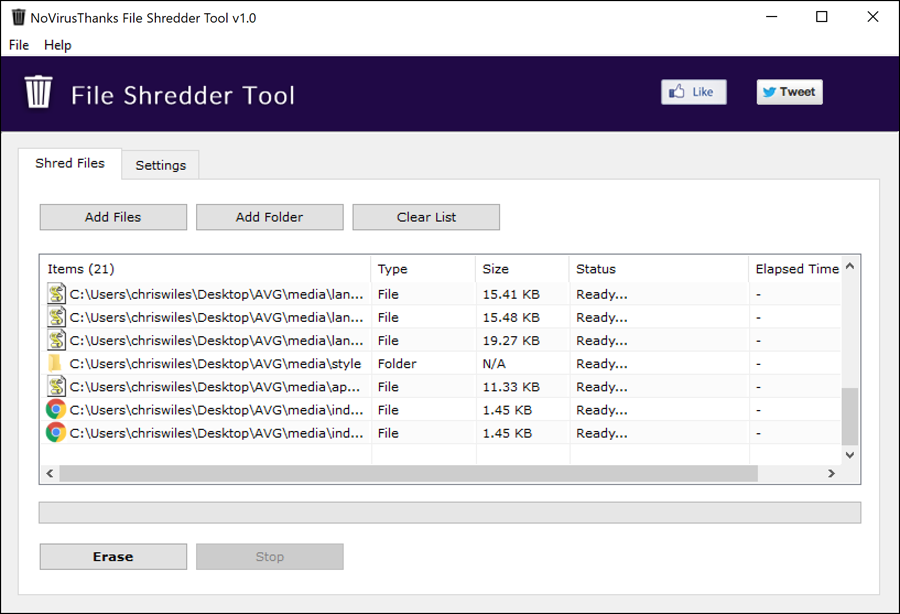Select the Shred Files tab
This screenshot has height=614, width=900.
coord(70,164)
